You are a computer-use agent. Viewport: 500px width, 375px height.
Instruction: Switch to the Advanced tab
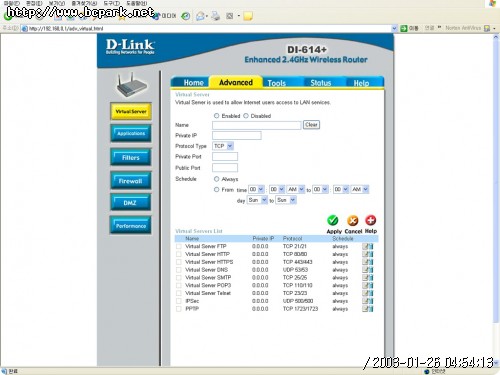(236, 82)
